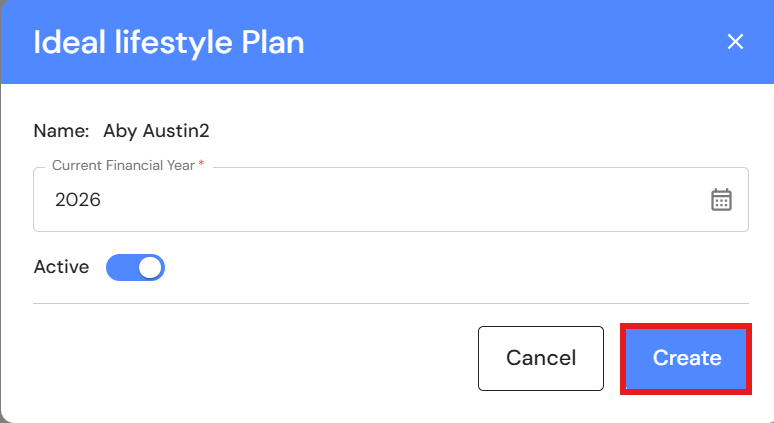The width and height of the screenshot is (774, 423).
Task: Click the Ideal lifestyle Plan title
Action: pos(169,43)
